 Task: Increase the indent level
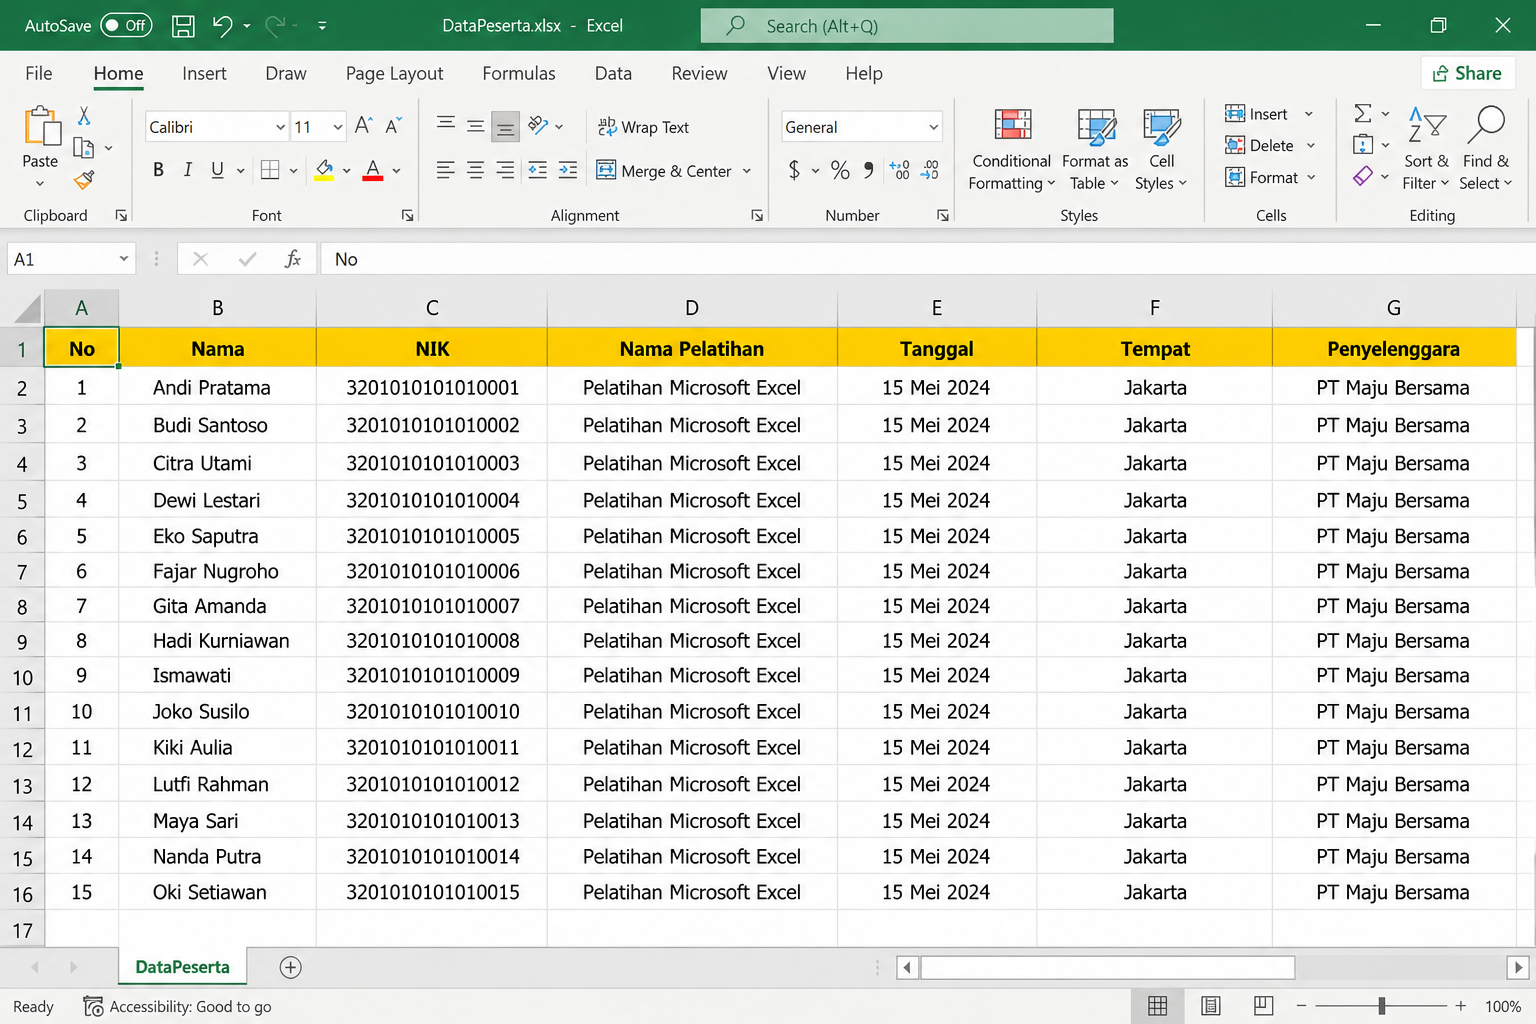(568, 170)
